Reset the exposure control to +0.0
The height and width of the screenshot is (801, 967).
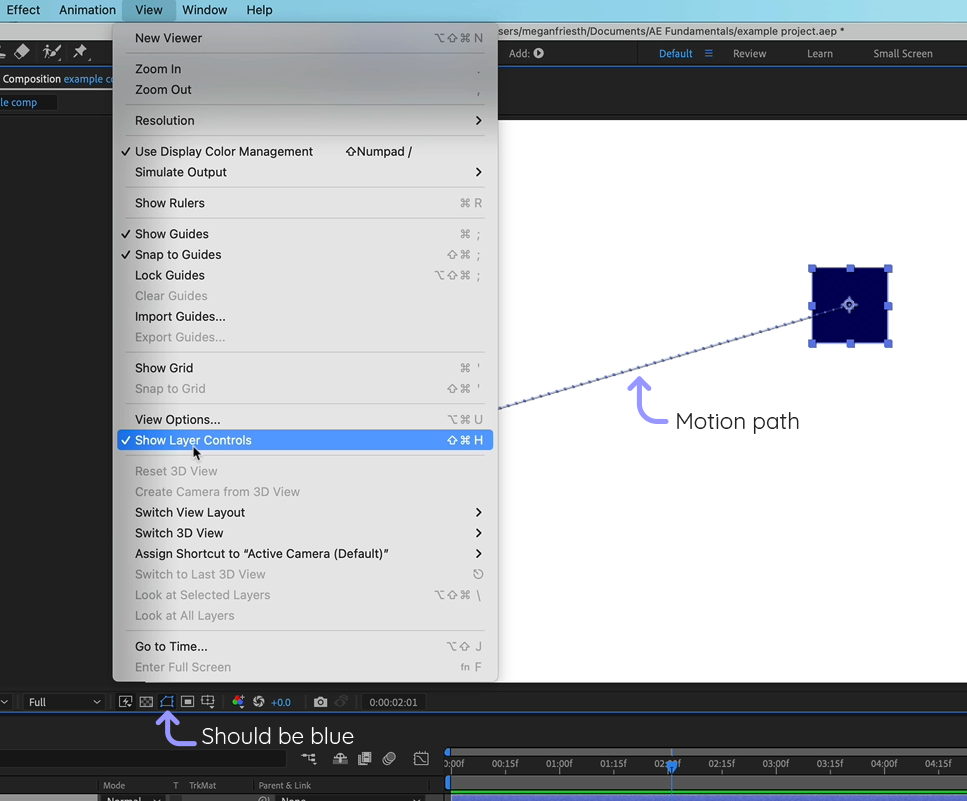point(257,702)
